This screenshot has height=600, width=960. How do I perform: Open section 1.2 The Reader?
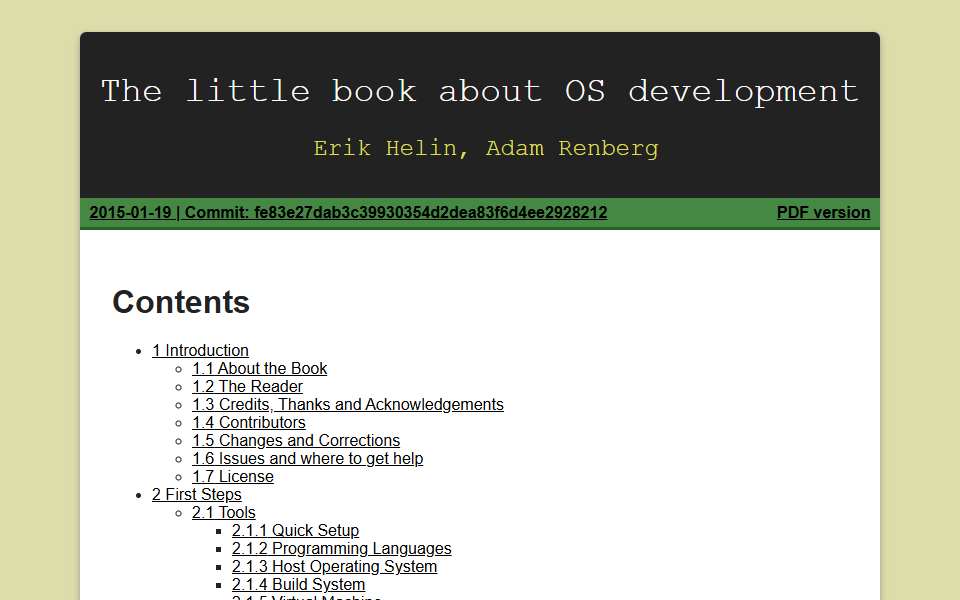(247, 386)
